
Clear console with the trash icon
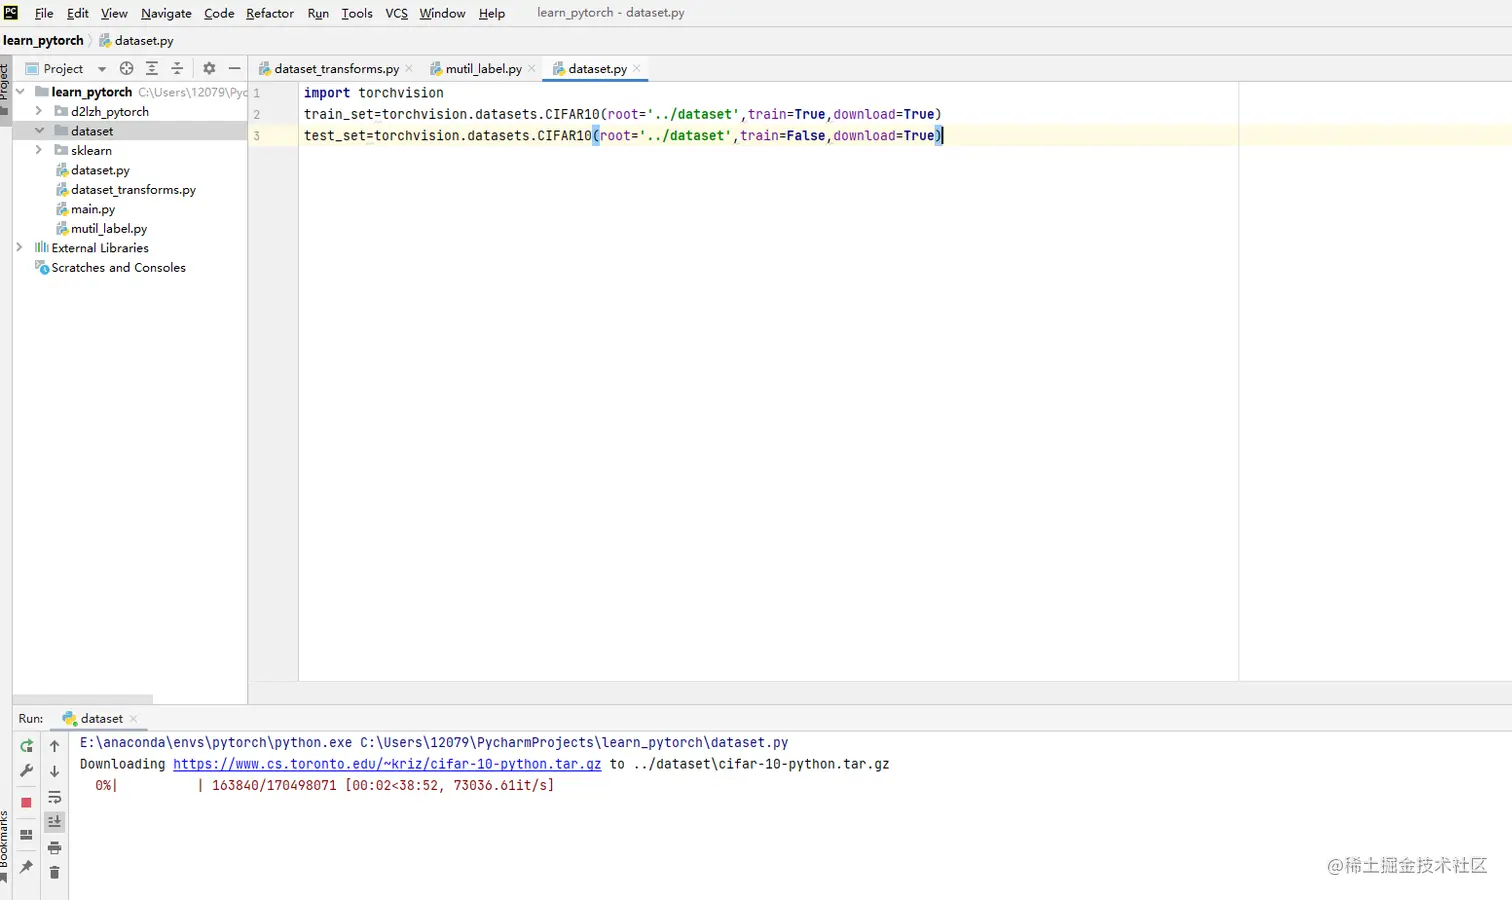tap(55, 873)
